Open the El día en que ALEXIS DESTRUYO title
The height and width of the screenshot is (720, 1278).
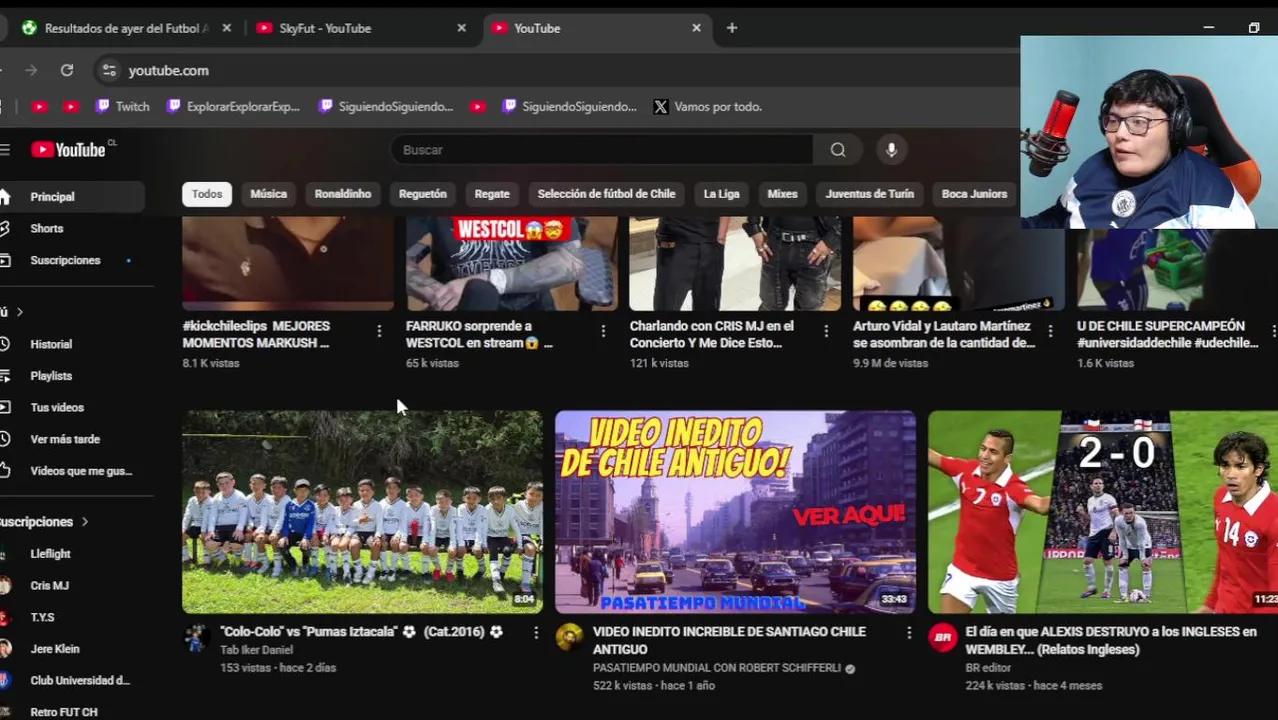click(x=1111, y=641)
